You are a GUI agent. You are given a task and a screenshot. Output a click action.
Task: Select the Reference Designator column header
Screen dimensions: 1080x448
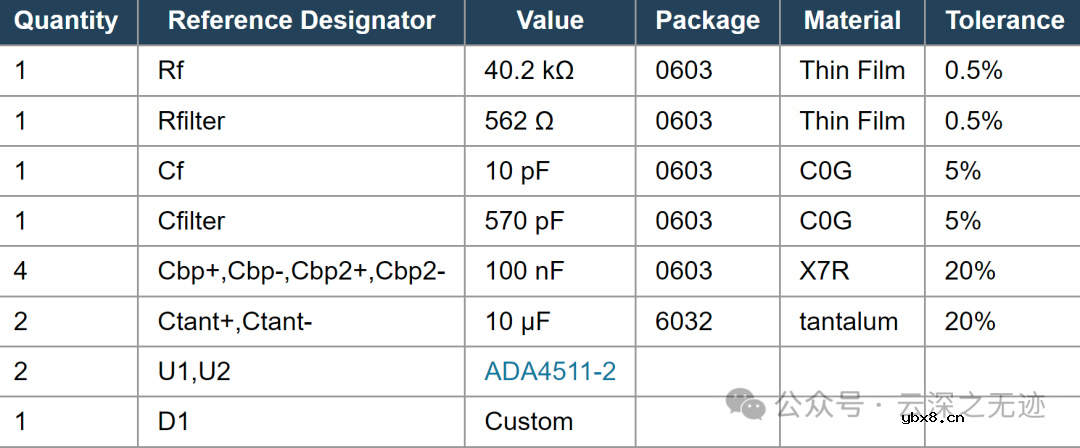(x=301, y=21)
